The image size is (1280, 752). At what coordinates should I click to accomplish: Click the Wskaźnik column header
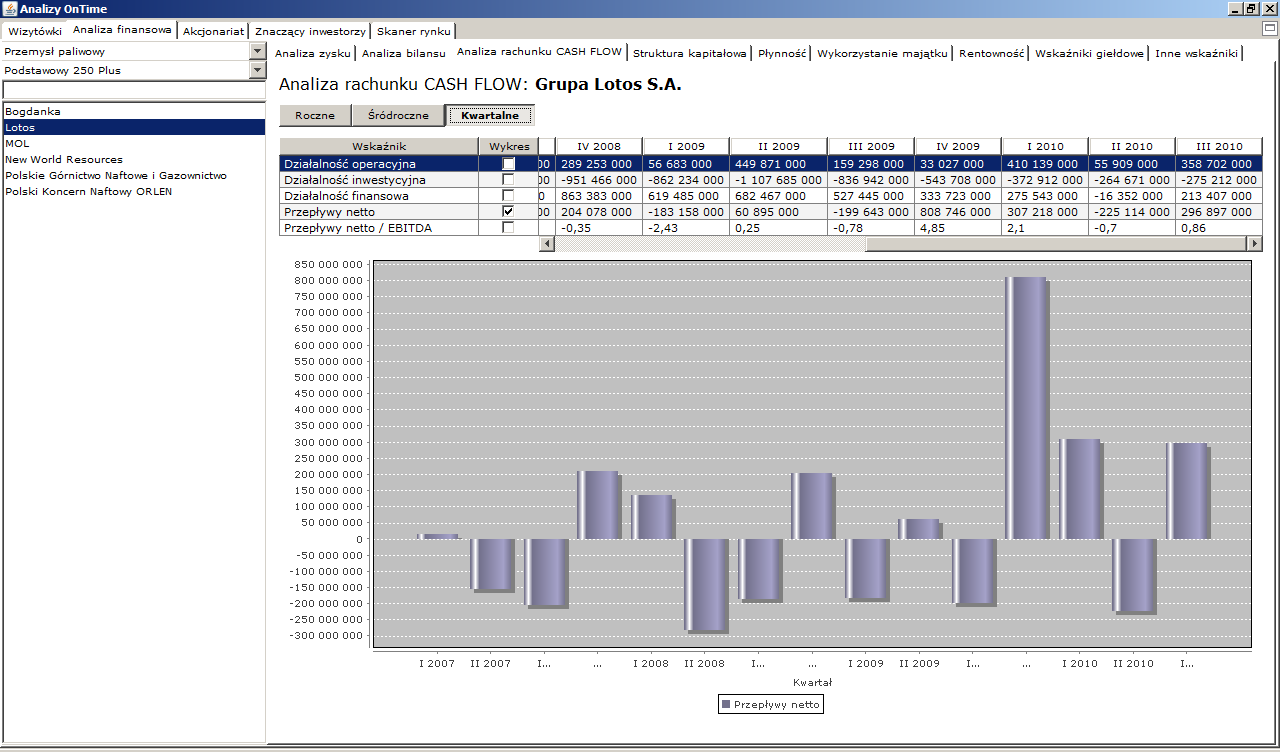click(379, 146)
